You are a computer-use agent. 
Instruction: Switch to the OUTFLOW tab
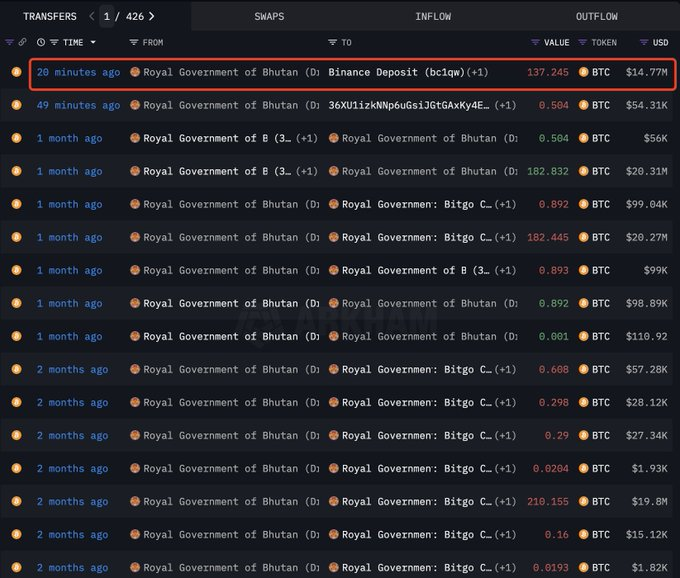coord(596,16)
